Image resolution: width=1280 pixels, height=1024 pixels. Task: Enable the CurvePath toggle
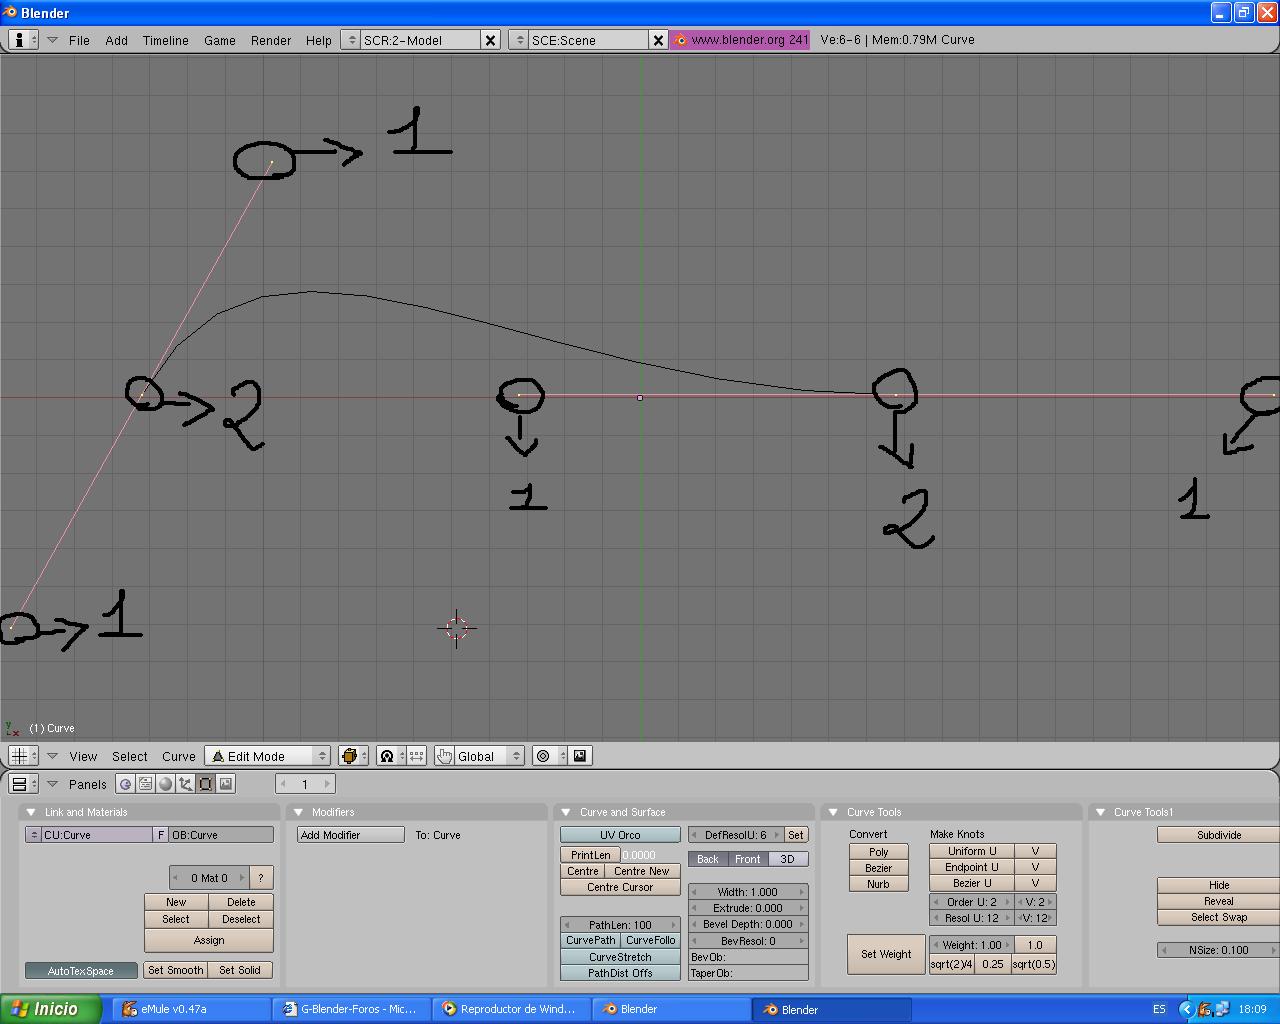pos(590,940)
